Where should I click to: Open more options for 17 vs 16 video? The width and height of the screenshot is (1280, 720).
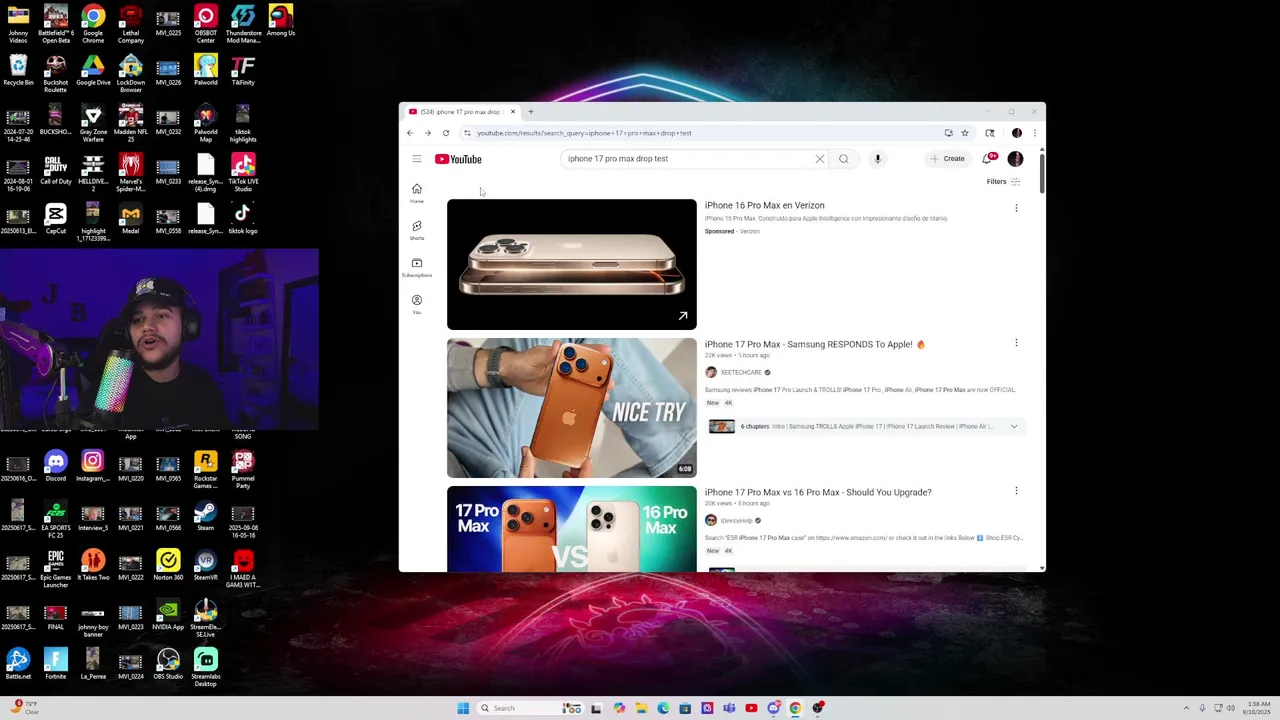1016,491
